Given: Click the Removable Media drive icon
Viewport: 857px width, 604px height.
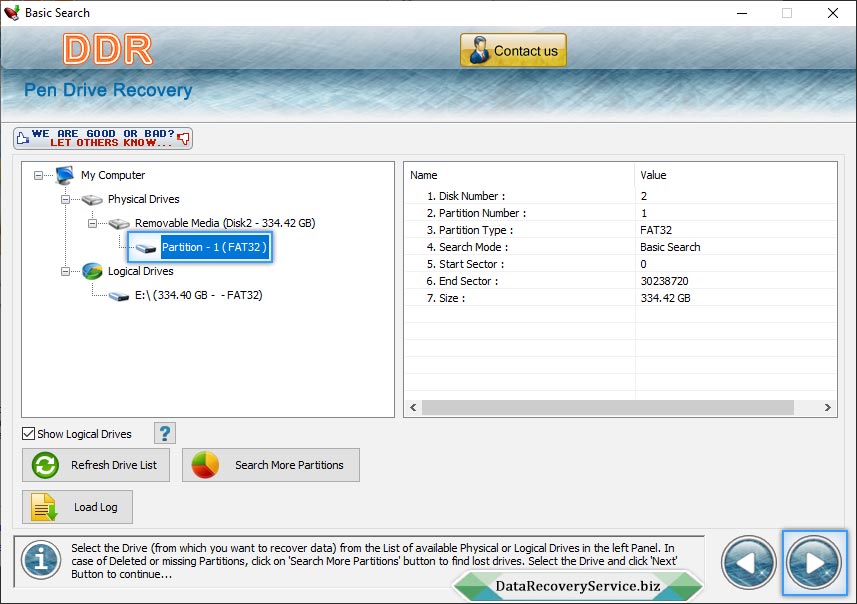Looking at the screenshot, I should (x=119, y=224).
